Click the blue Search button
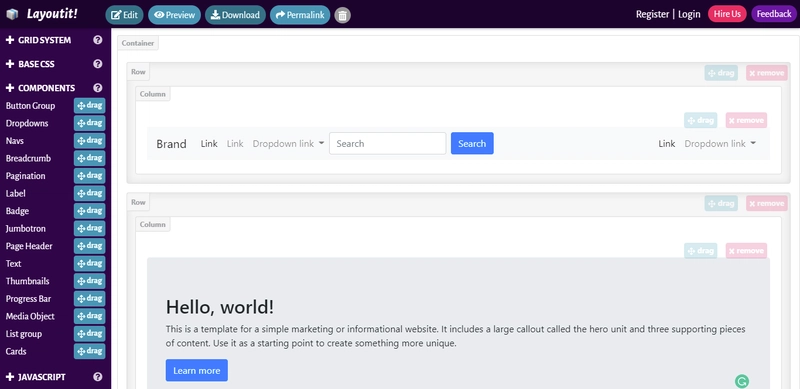 point(472,143)
